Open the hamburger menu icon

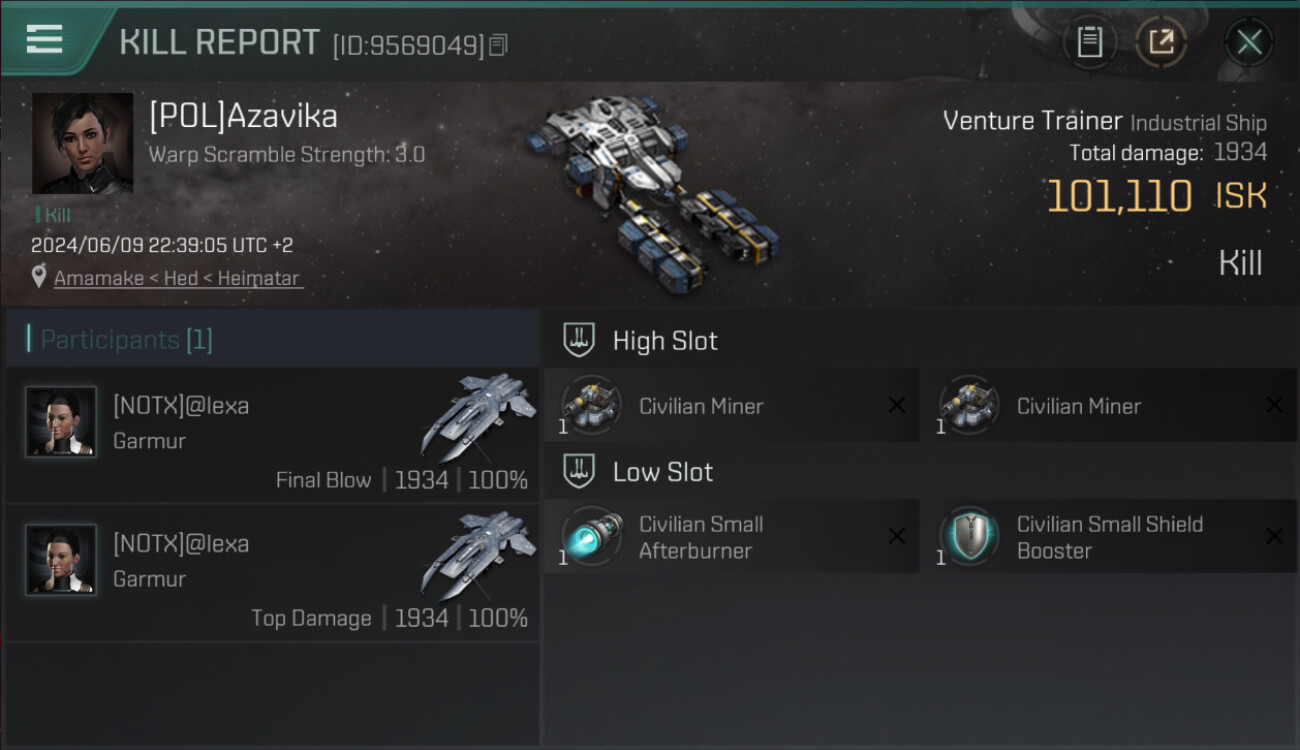click(x=44, y=39)
